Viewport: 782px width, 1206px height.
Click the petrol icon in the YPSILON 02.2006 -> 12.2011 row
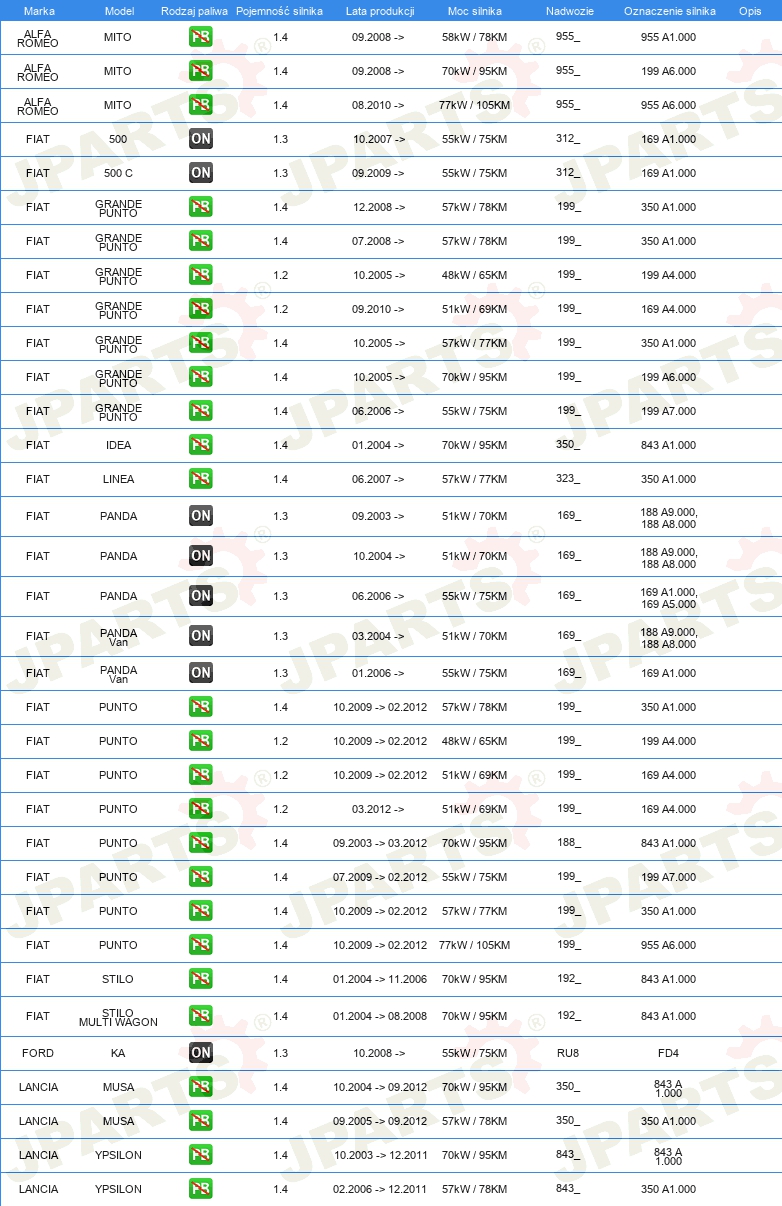(201, 1189)
